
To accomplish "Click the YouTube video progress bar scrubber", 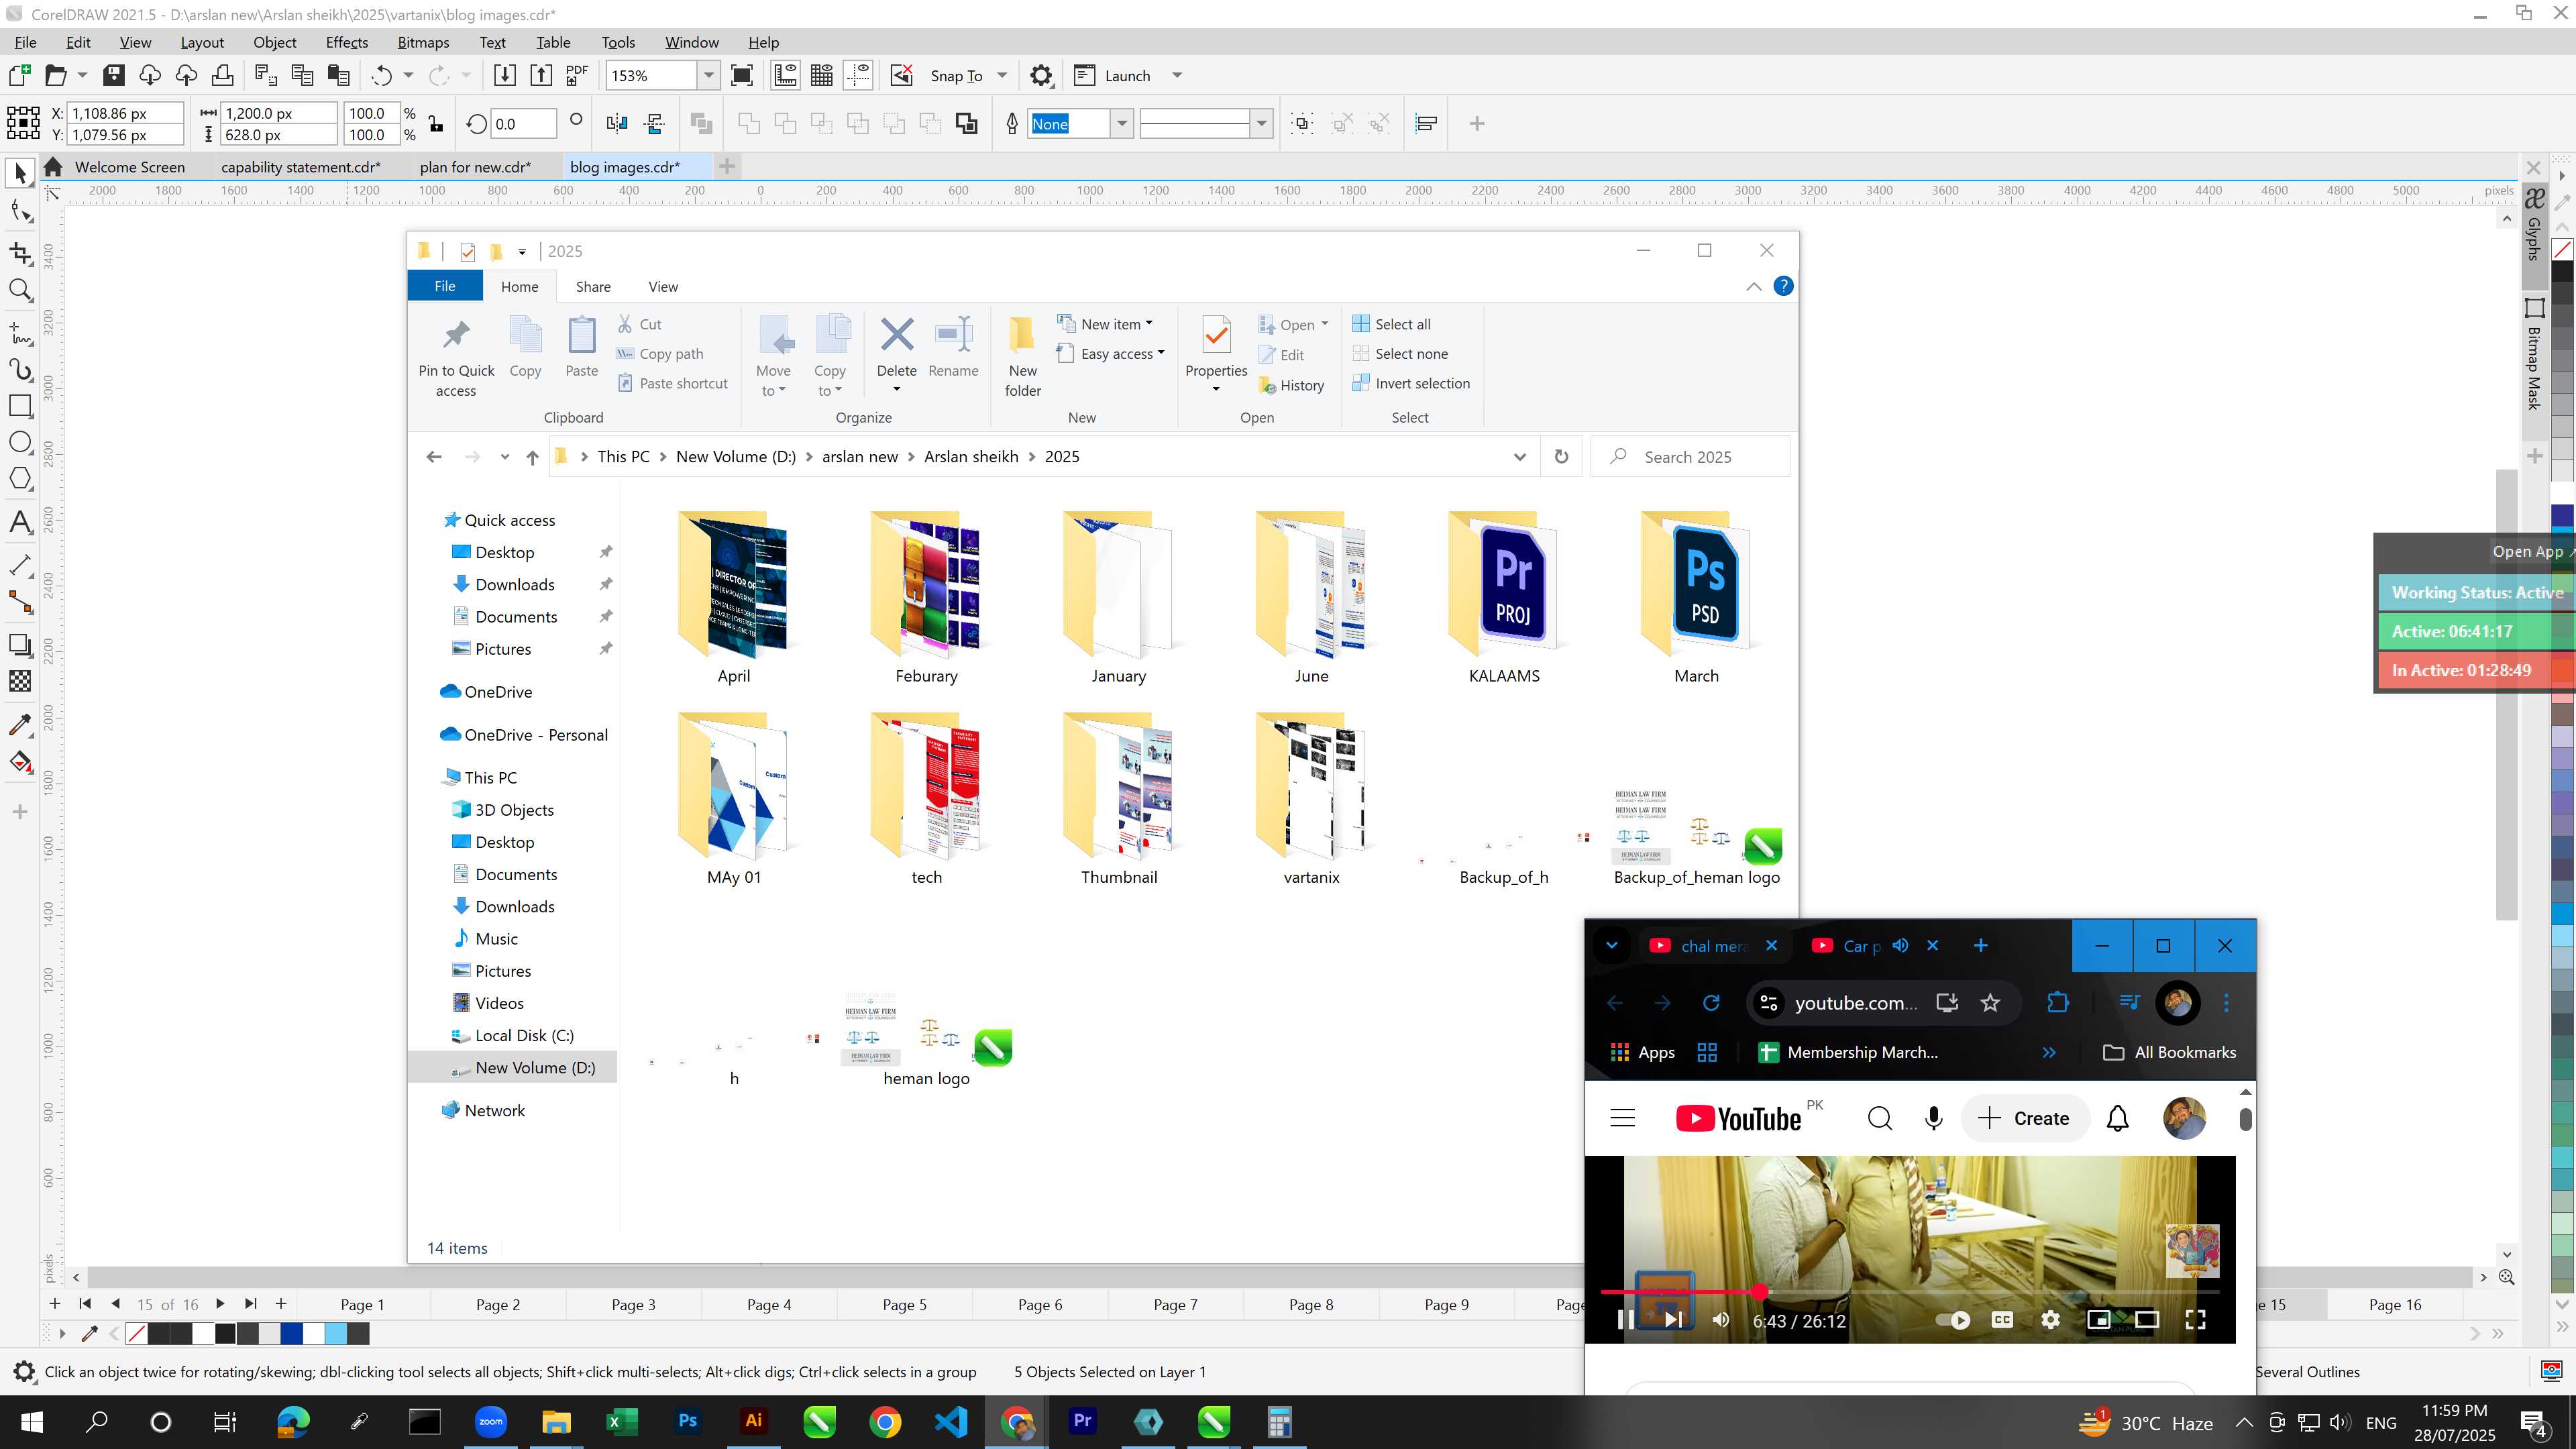I will (1760, 1292).
